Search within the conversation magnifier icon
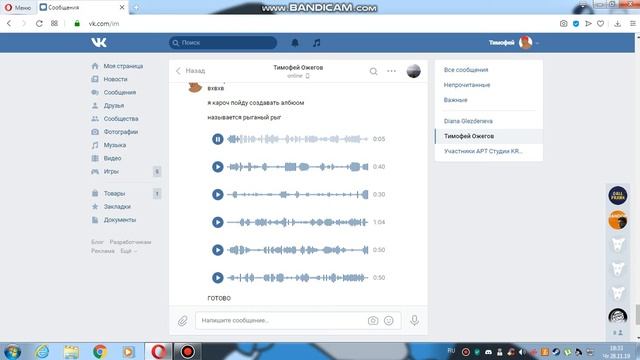 click(x=373, y=71)
